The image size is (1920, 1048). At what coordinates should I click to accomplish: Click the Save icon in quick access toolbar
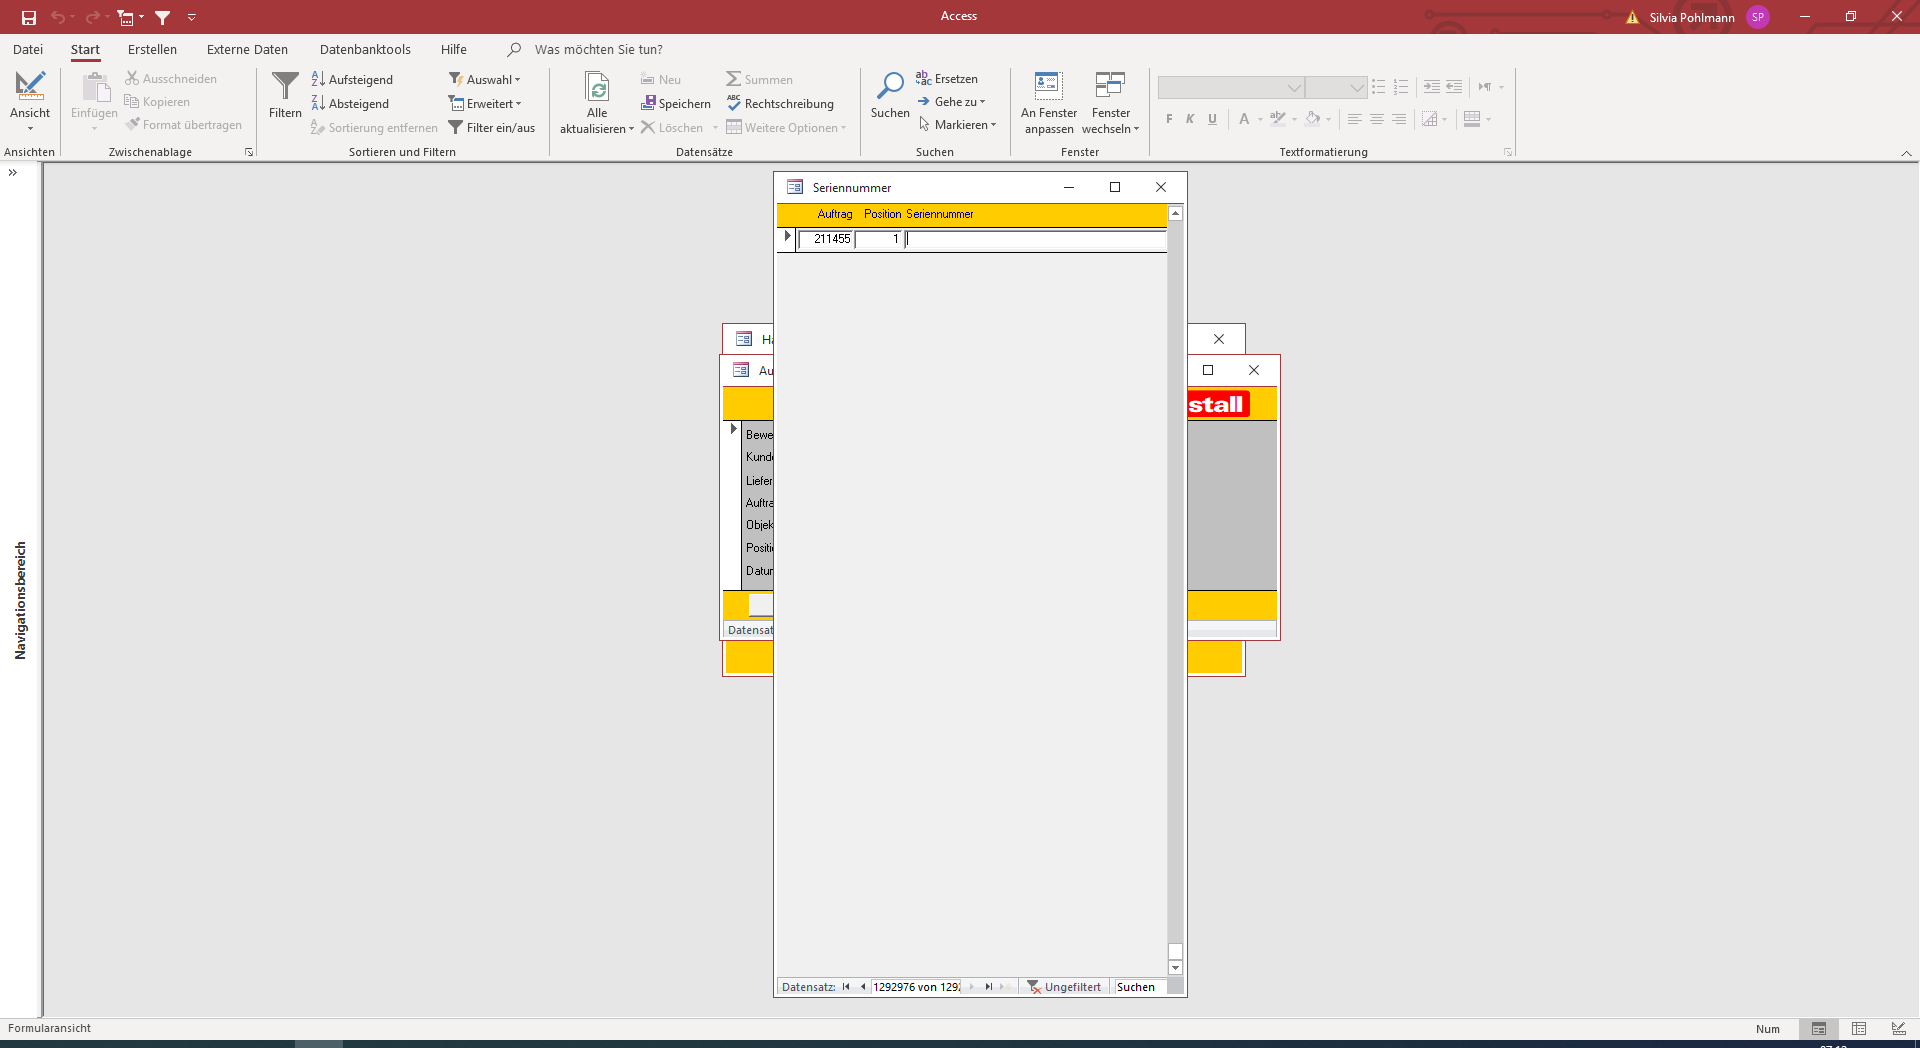click(x=29, y=17)
